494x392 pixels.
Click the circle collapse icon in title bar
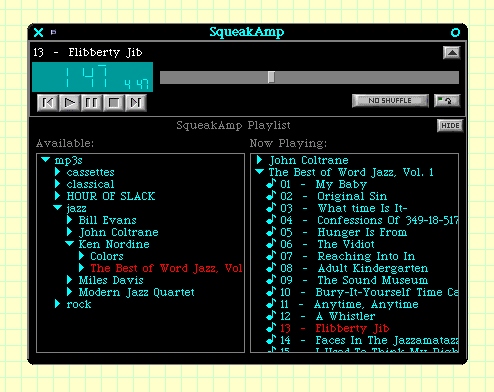[455, 32]
